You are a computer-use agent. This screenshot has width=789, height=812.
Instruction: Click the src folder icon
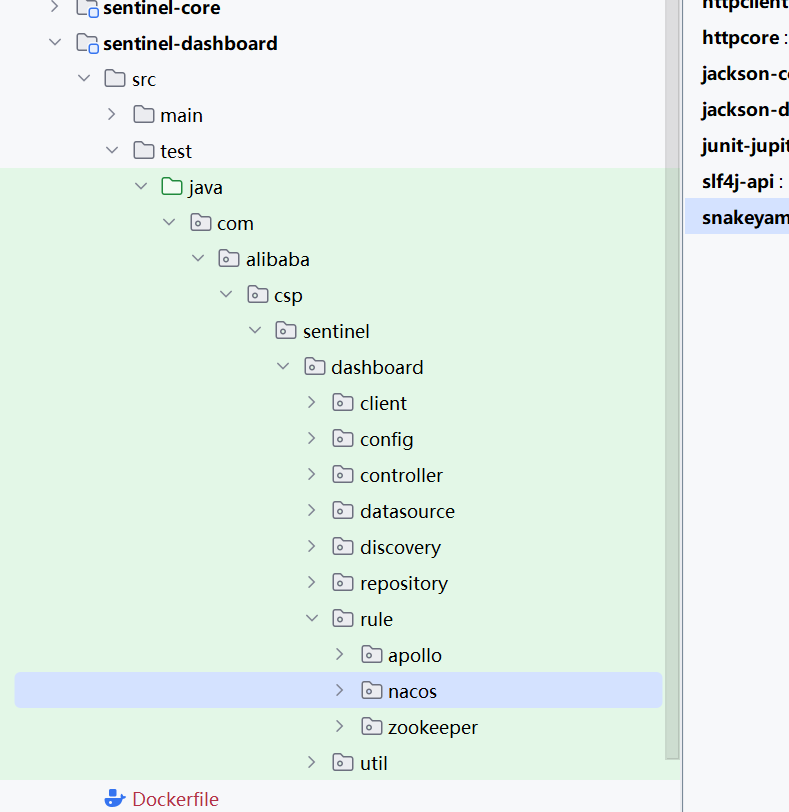(115, 79)
